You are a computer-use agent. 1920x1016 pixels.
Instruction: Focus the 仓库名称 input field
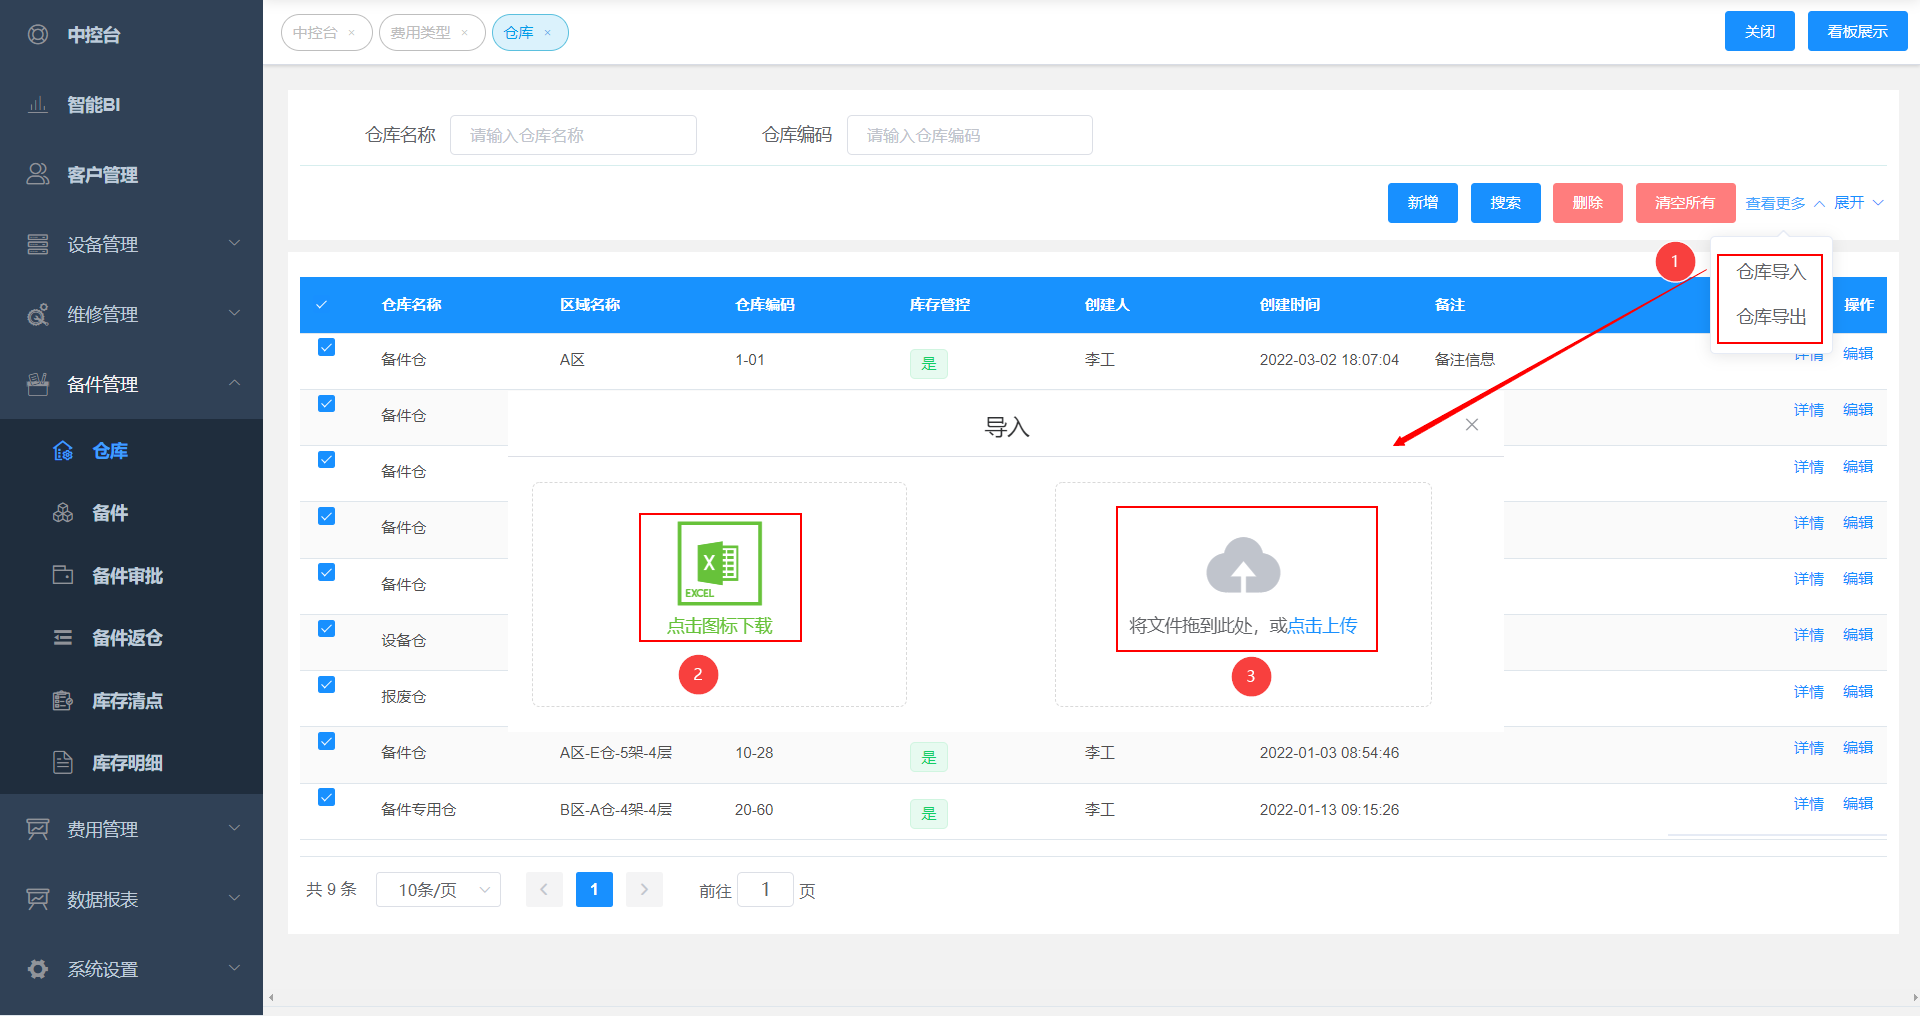[x=573, y=135]
